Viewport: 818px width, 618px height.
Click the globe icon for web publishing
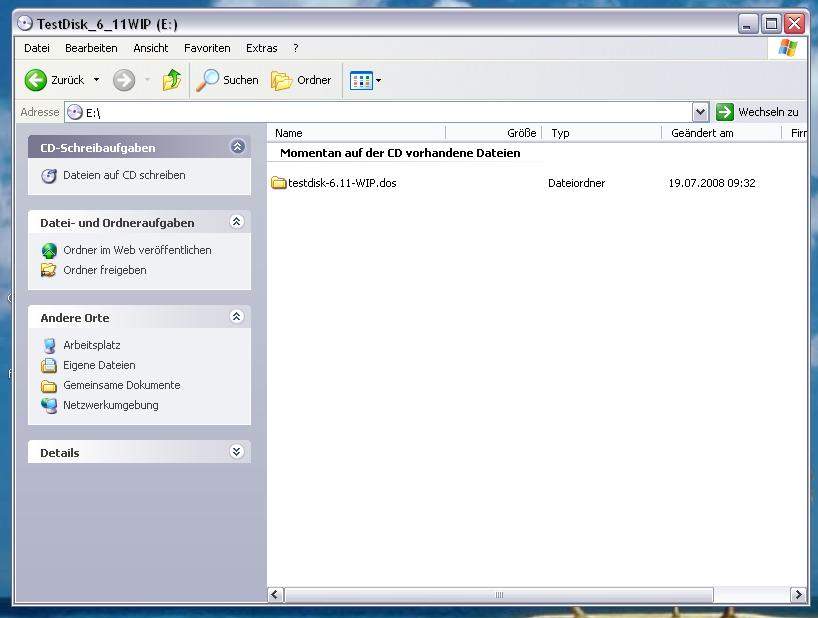pos(49,251)
